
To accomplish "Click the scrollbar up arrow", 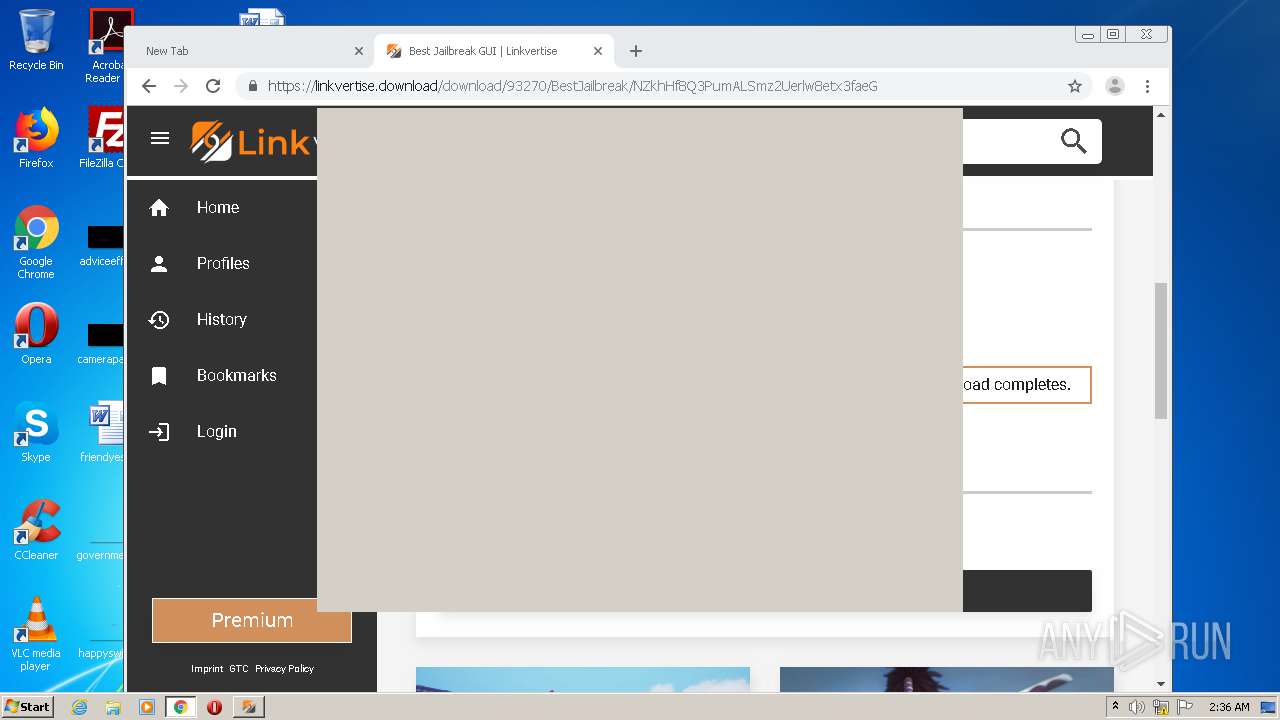I will click(1161, 115).
